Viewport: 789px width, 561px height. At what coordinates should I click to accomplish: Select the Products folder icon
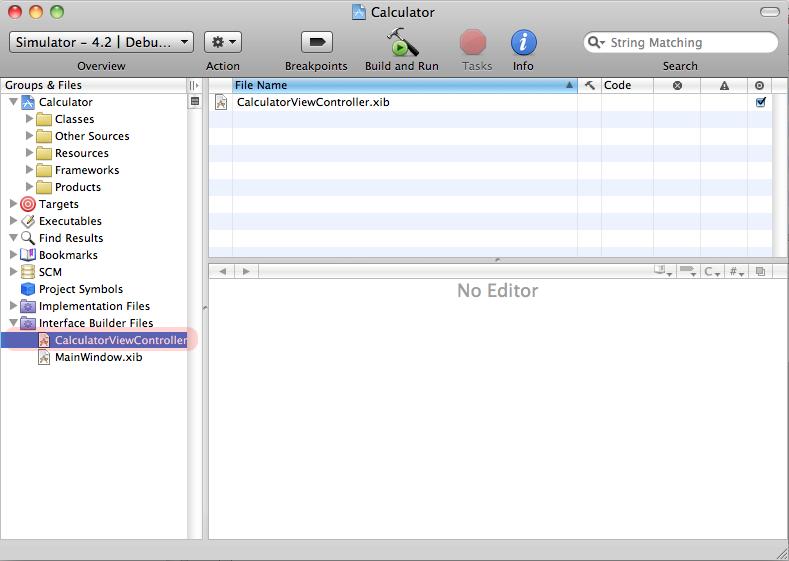click(x=44, y=187)
